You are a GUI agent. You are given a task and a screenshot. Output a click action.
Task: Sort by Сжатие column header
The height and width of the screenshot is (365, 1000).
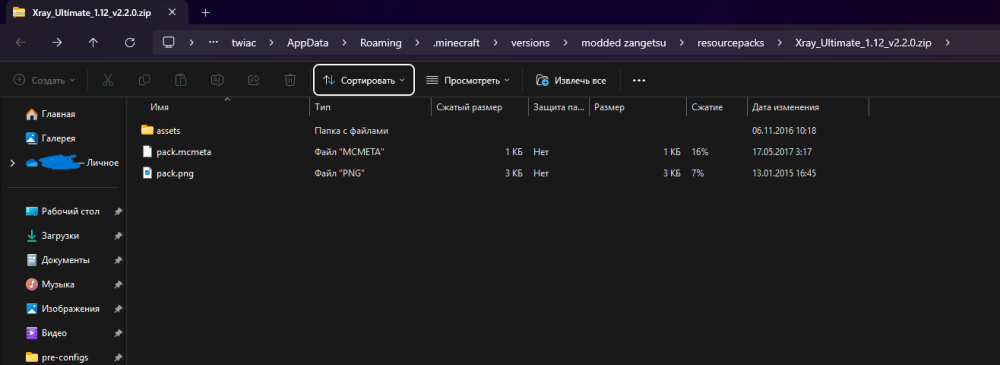pyautogui.click(x=707, y=107)
